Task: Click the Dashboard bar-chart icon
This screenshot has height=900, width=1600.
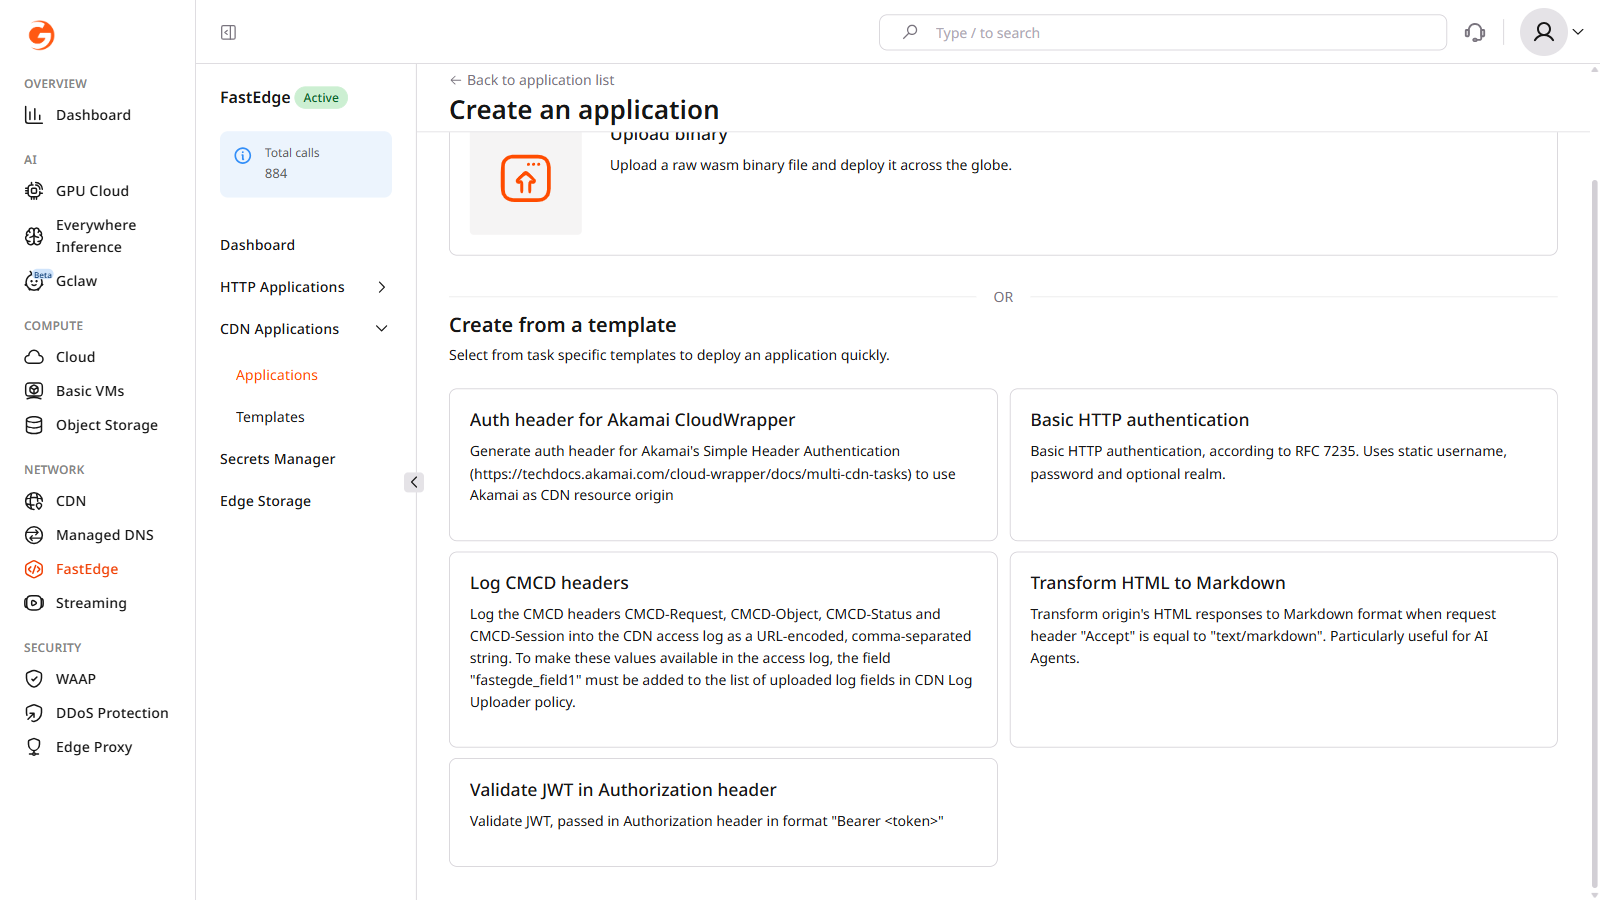Action: point(34,115)
